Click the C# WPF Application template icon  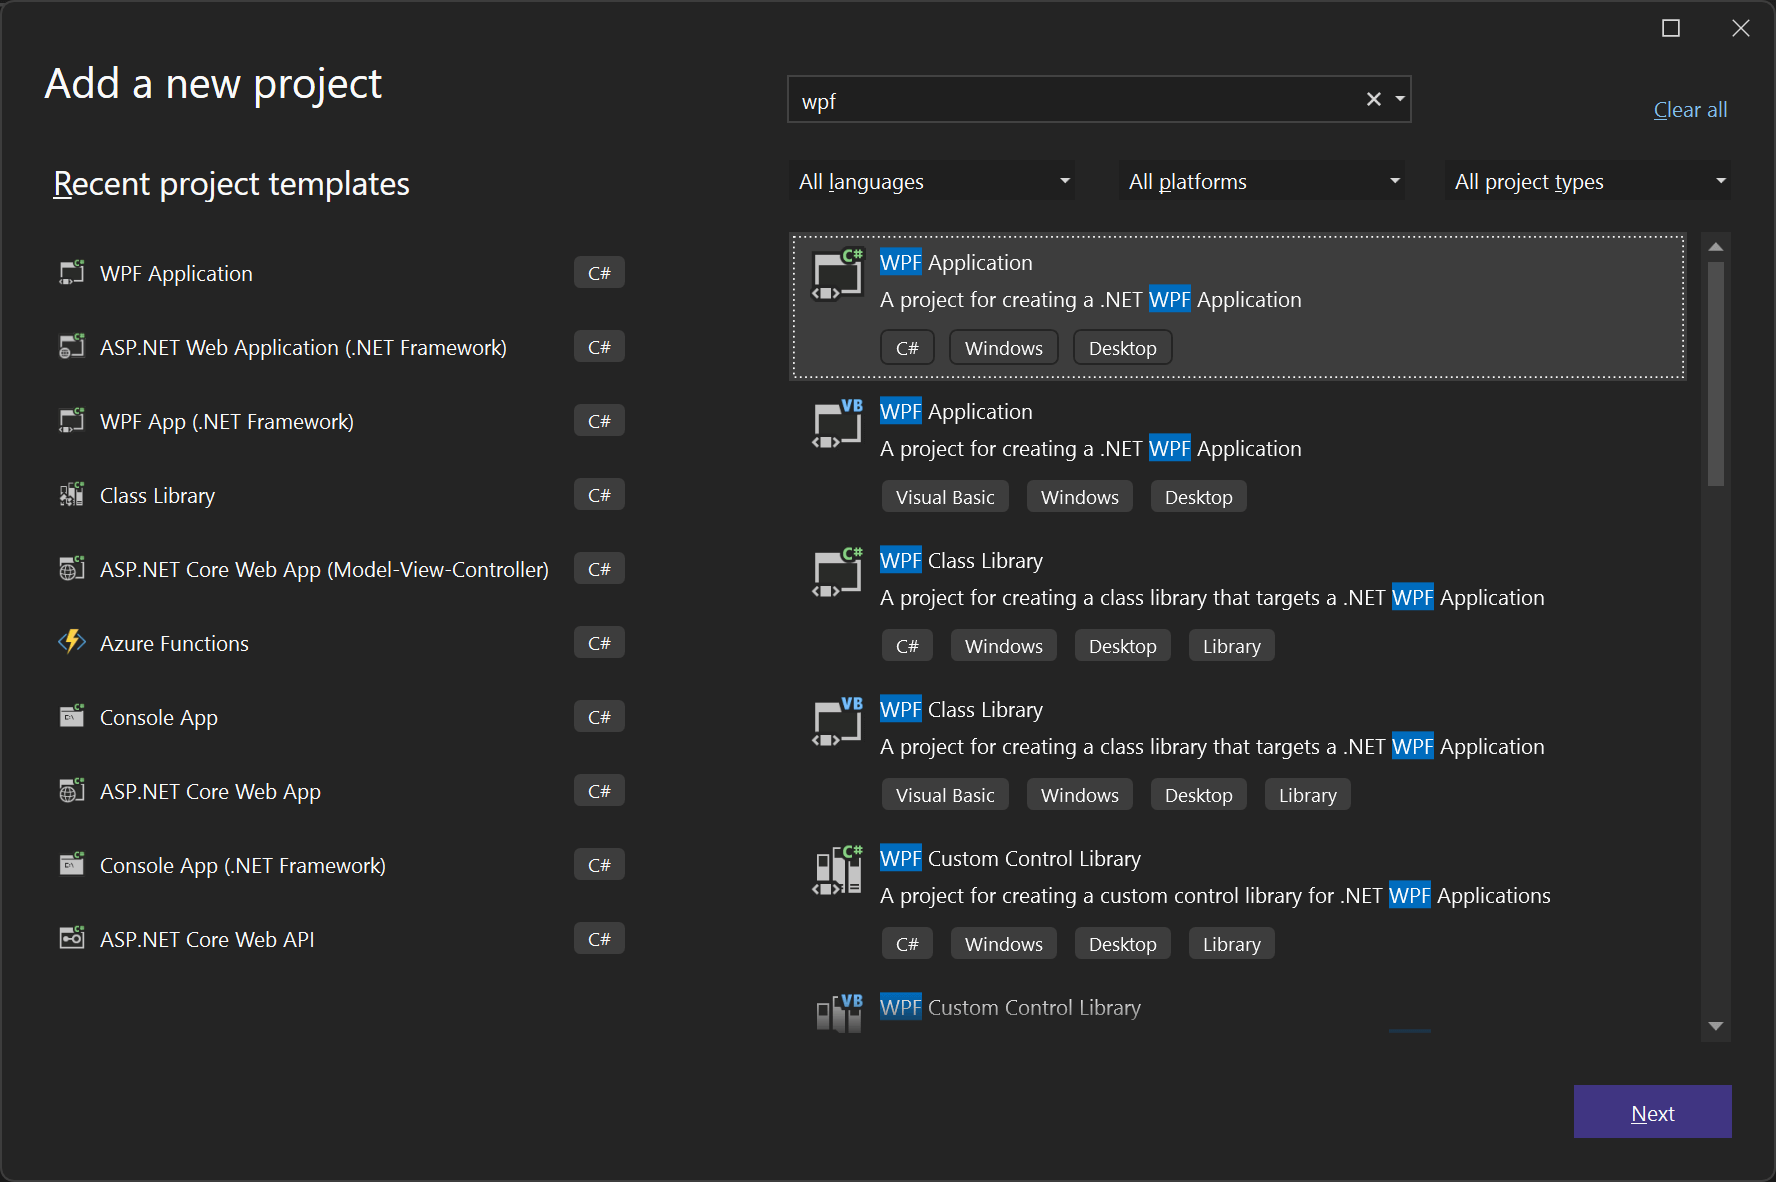[837, 275]
